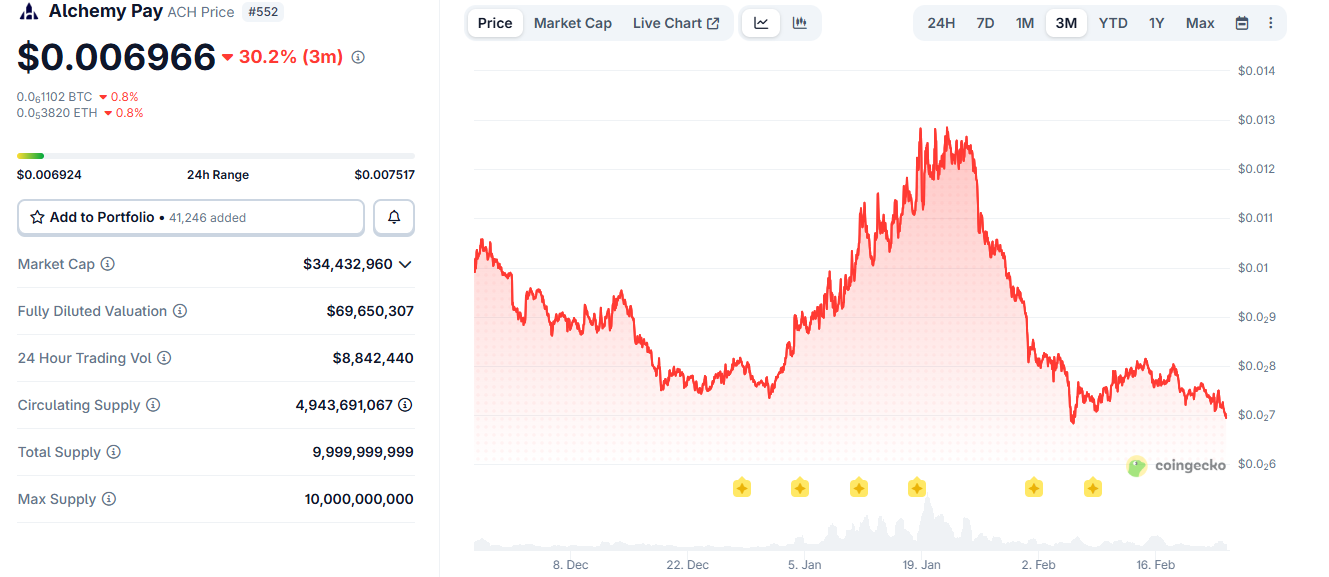Click the Max Supply info icon

click(x=109, y=499)
